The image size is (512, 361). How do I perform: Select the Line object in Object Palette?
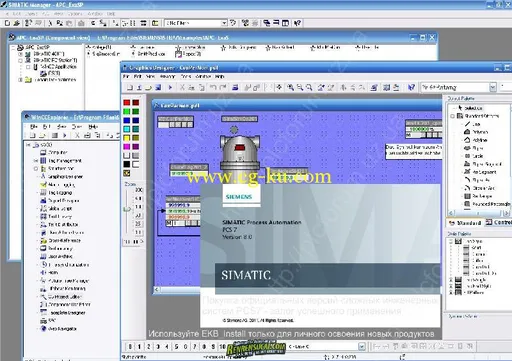pos(472,124)
